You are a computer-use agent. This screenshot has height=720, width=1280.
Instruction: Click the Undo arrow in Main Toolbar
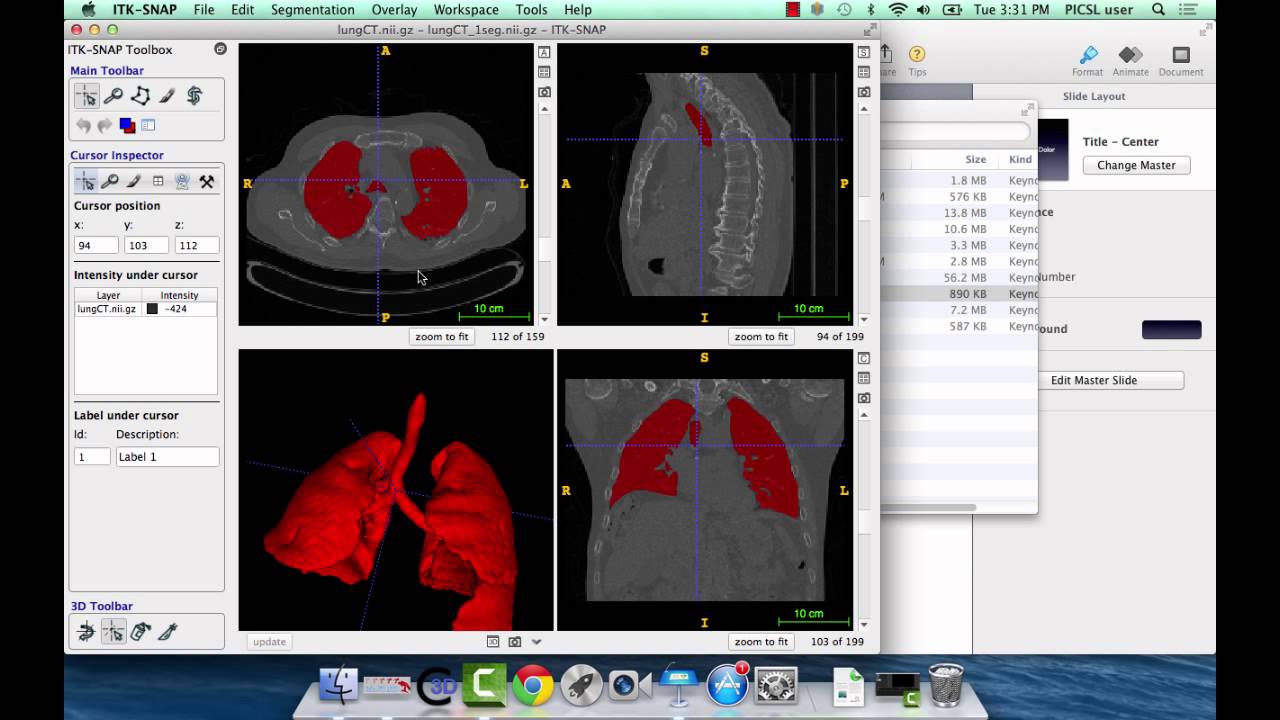pos(84,126)
